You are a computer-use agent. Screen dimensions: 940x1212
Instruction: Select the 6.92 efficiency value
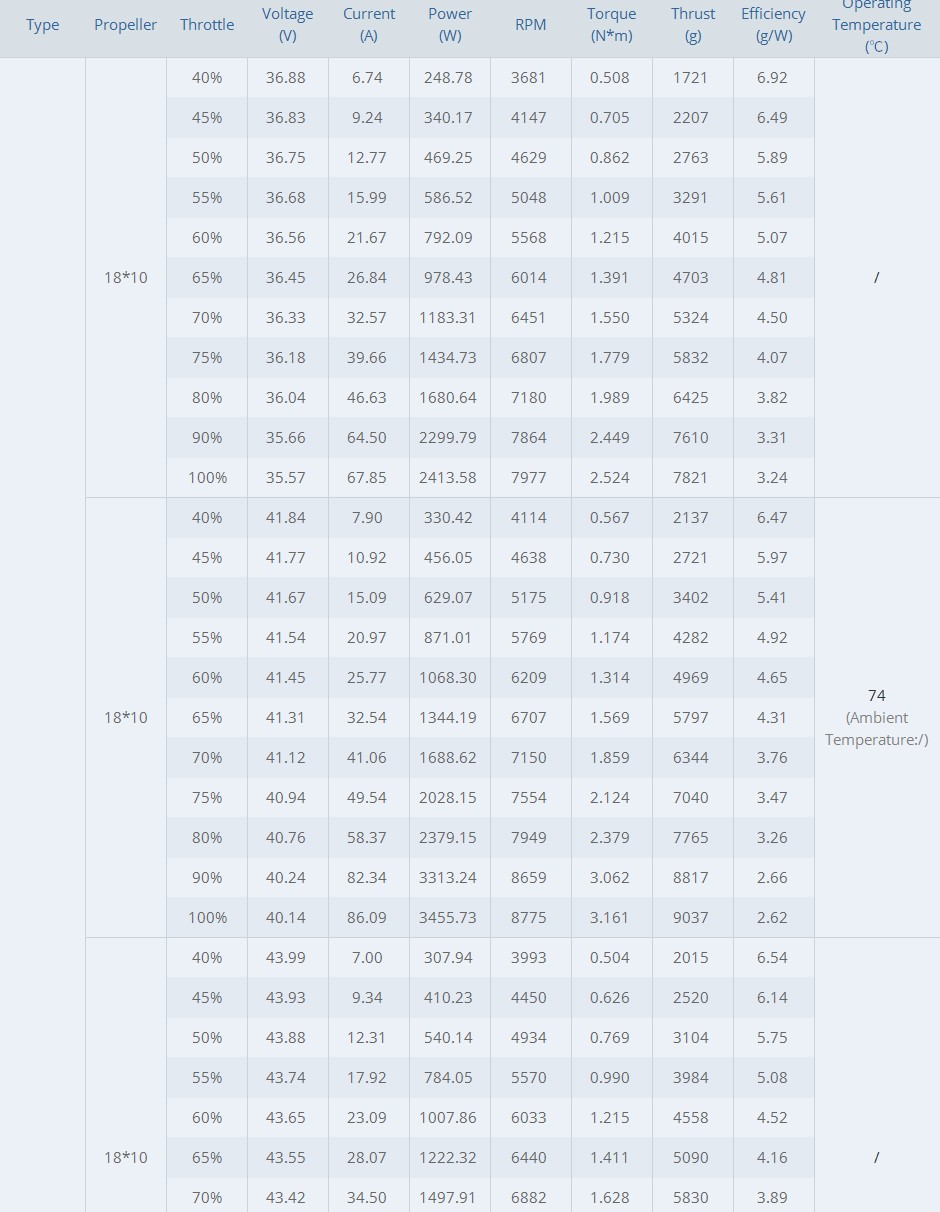[x=772, y=77]
